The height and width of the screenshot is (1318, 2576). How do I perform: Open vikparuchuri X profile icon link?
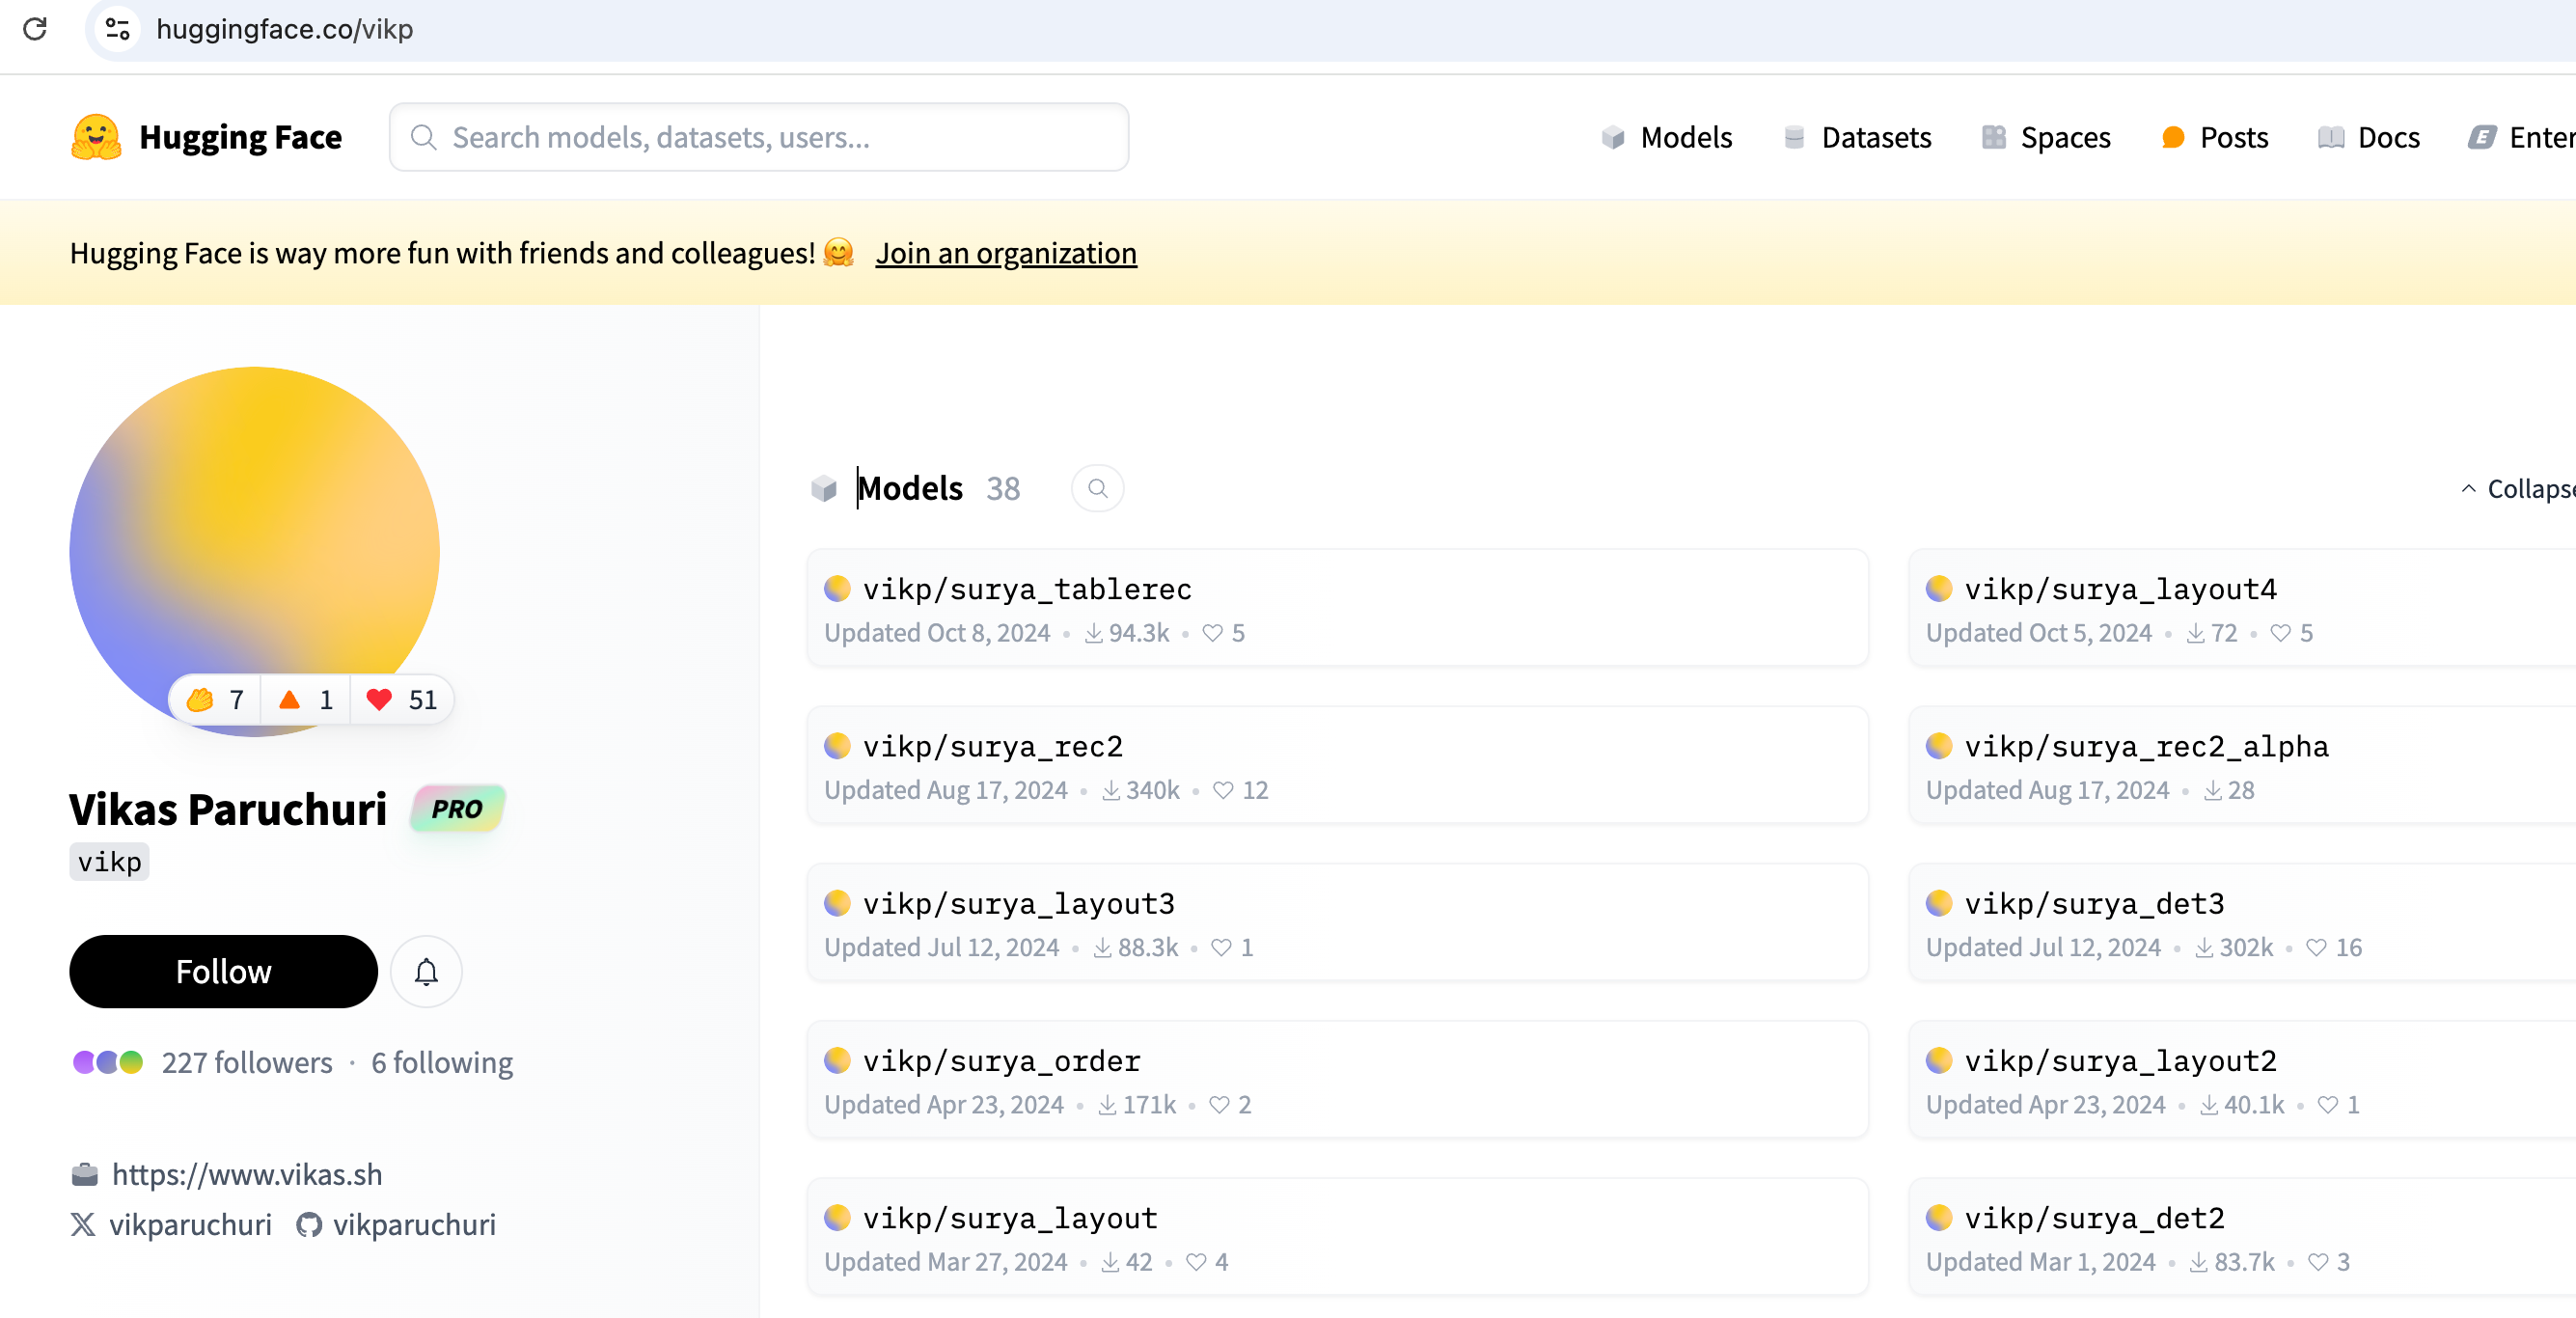[83, 1224]
